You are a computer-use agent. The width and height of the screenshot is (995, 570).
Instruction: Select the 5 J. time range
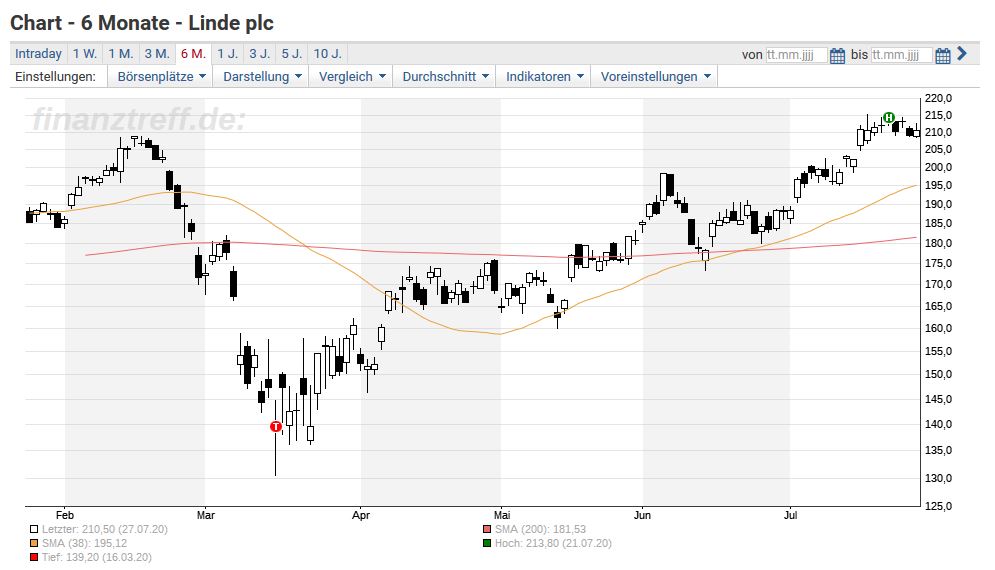click(x=292, y=54)
